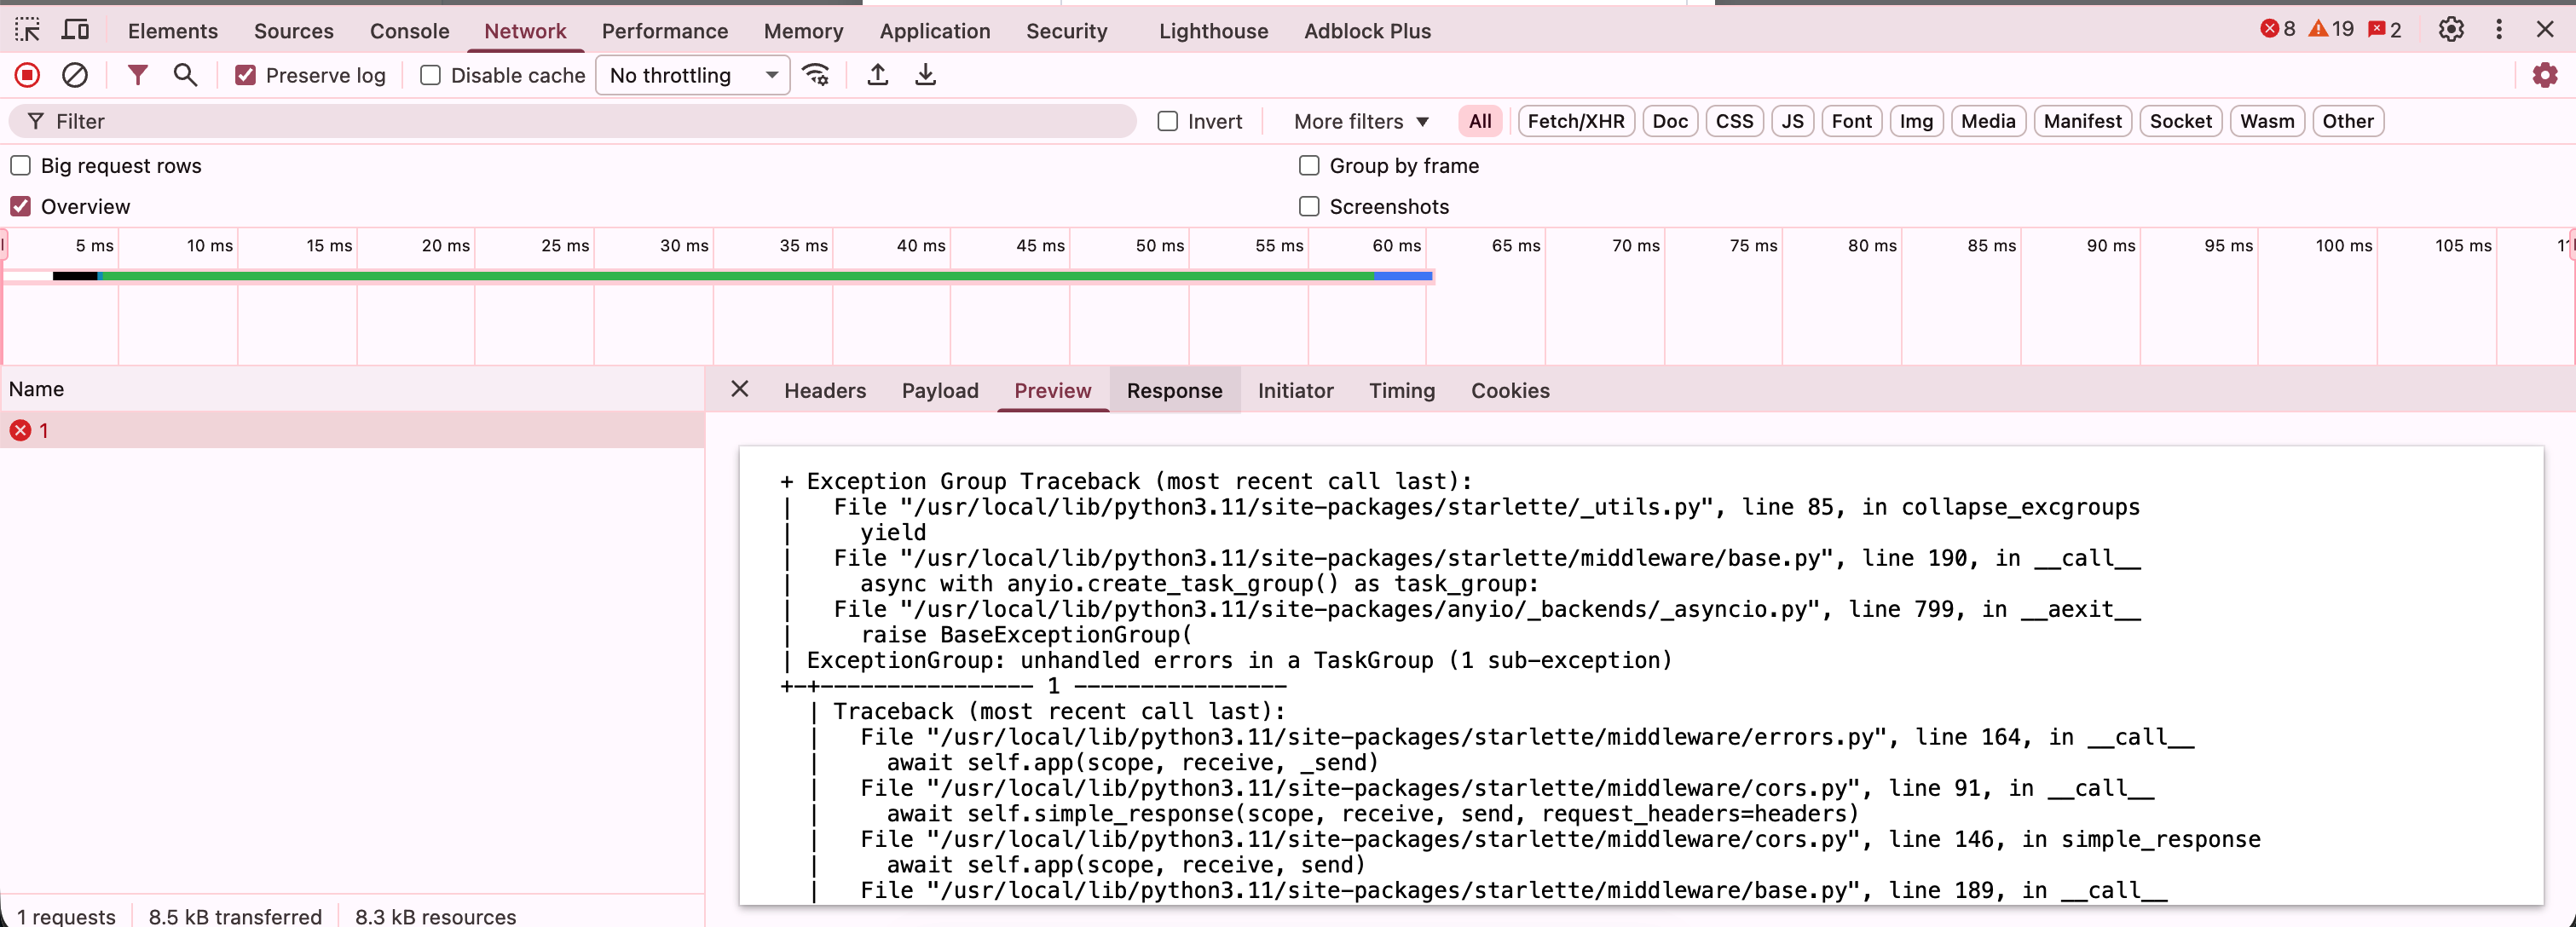Filter requests by JS type
The image size is (2576, 927).
1792,121
